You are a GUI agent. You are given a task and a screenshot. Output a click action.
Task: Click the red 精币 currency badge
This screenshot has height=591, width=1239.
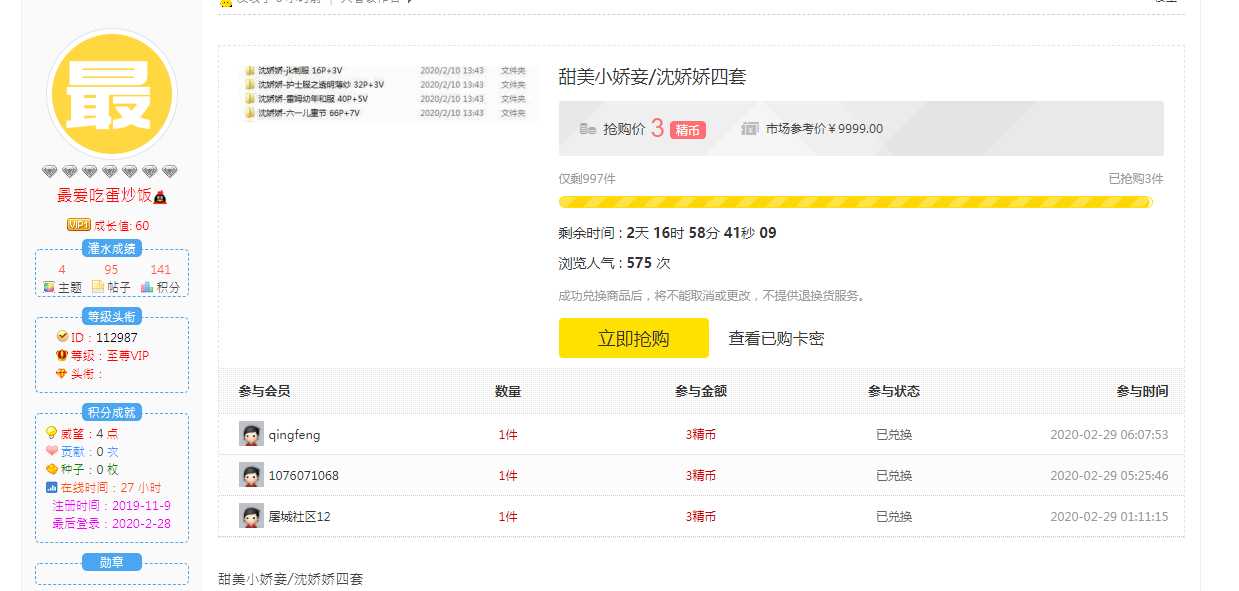tap(688, 130)
